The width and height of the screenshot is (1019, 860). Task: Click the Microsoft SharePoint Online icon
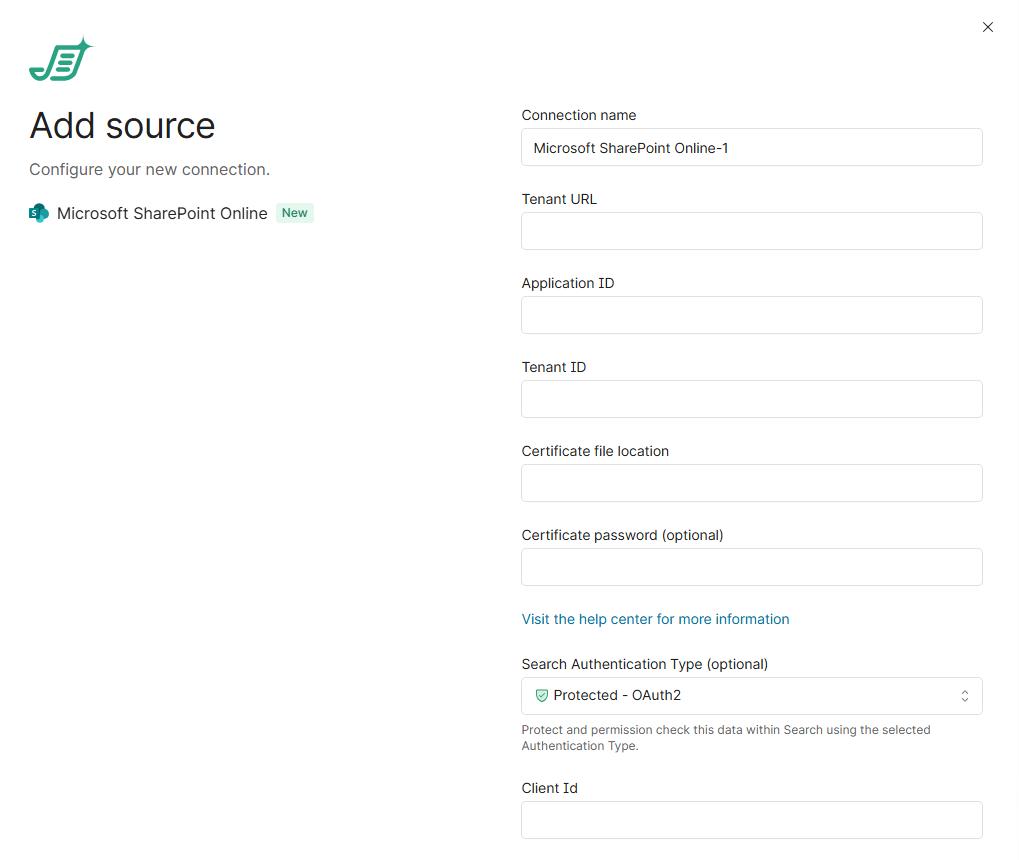[x=39, y=213]
